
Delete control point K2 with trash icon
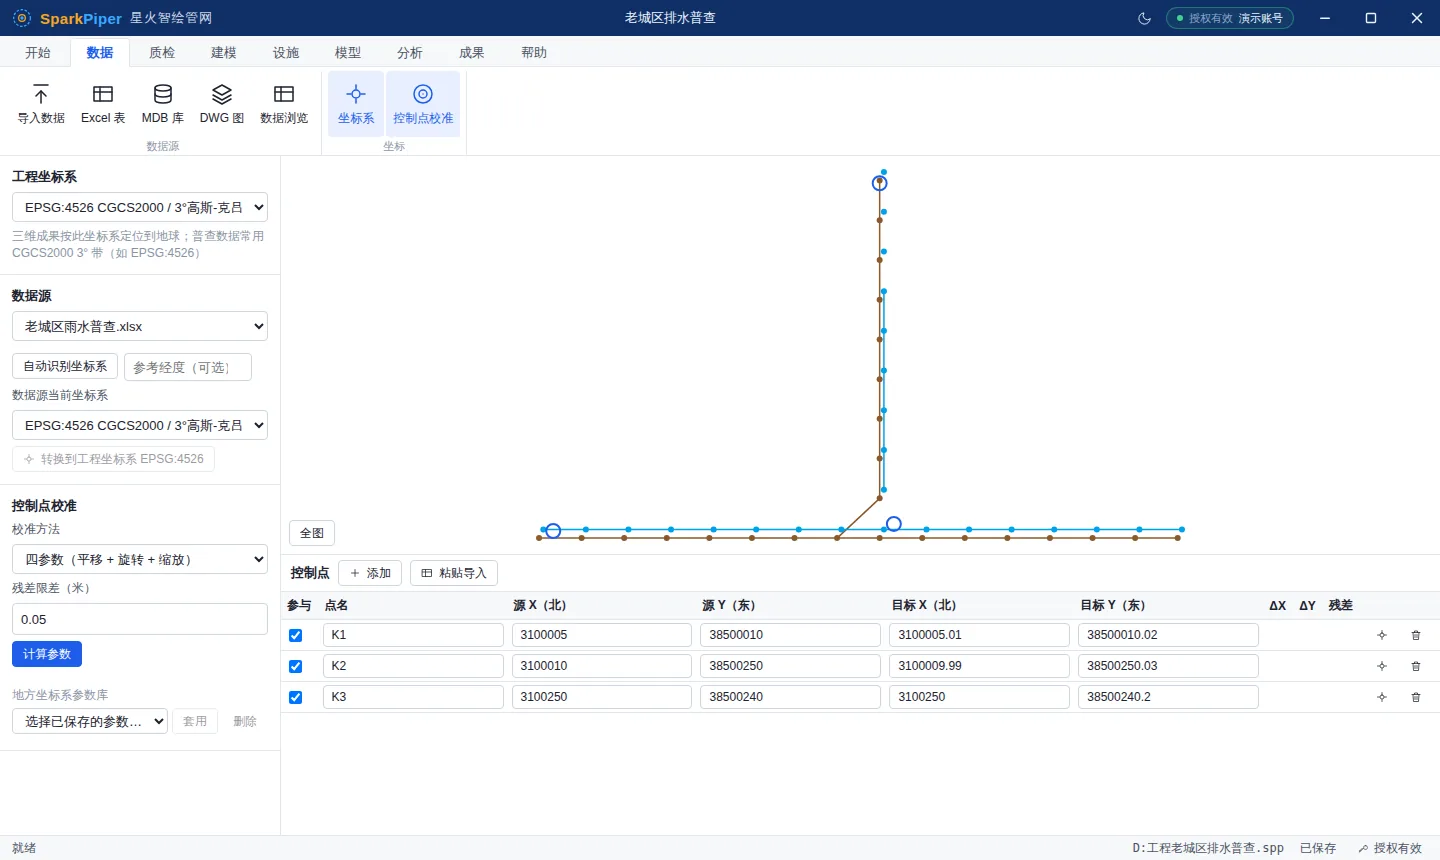tap(1416, 666)
